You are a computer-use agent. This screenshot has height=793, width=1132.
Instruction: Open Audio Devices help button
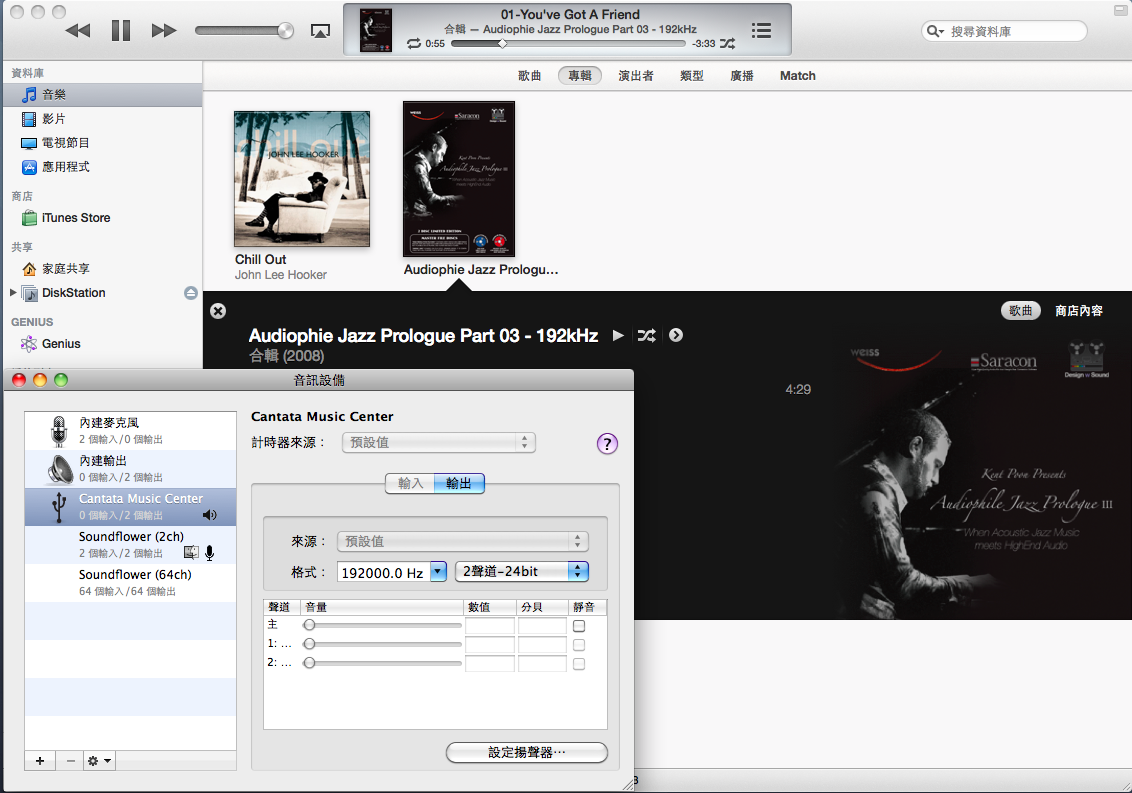607,443
